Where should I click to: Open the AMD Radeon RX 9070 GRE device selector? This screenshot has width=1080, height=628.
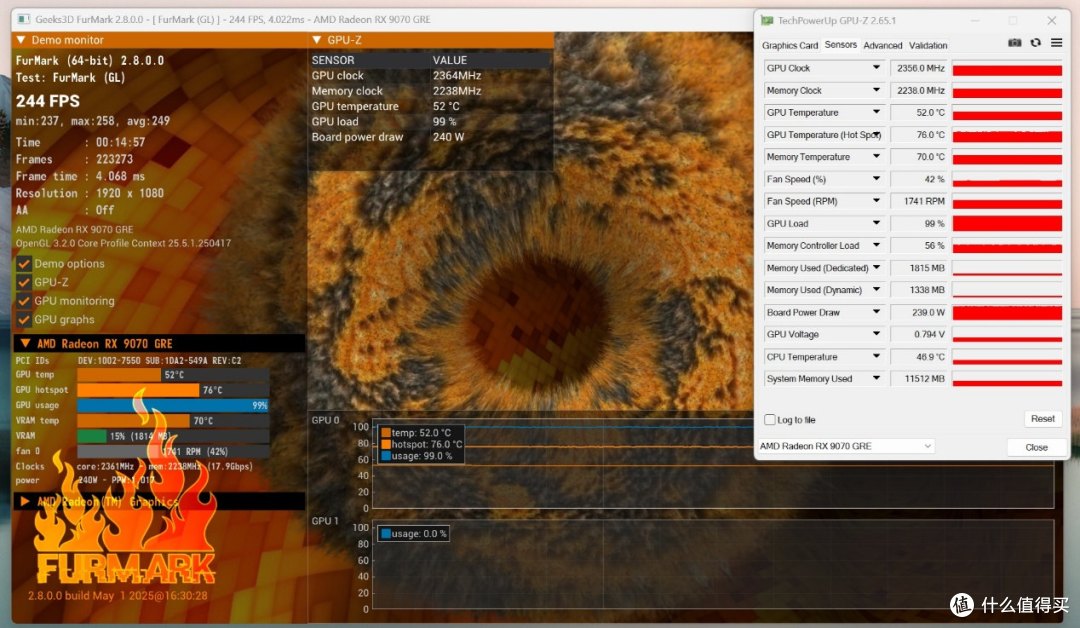pos(846,446)
